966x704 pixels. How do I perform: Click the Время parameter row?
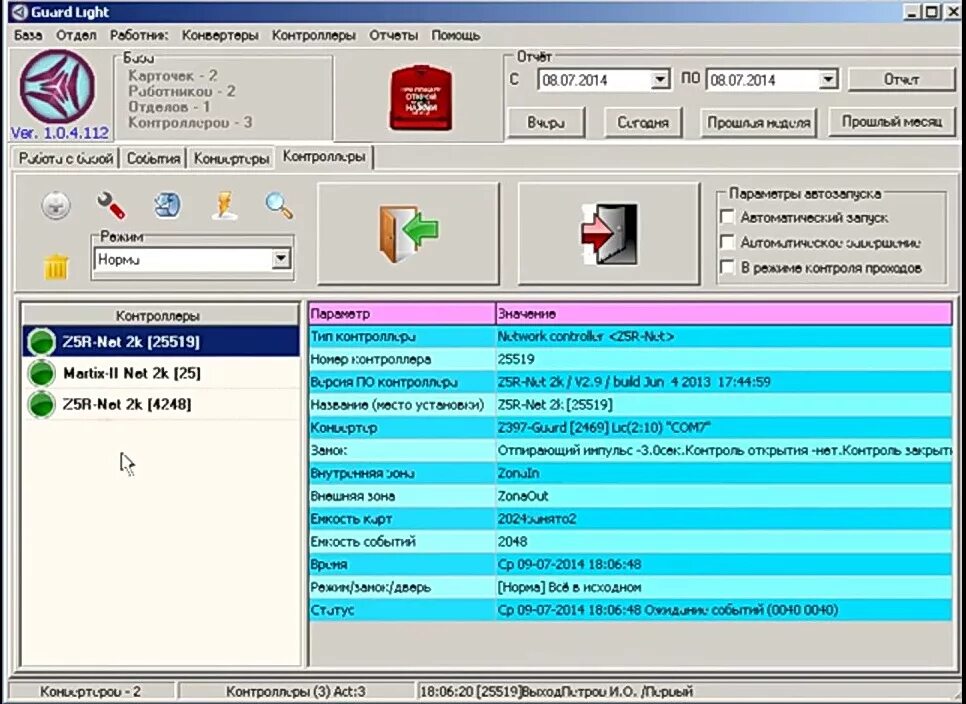(630, 564)
